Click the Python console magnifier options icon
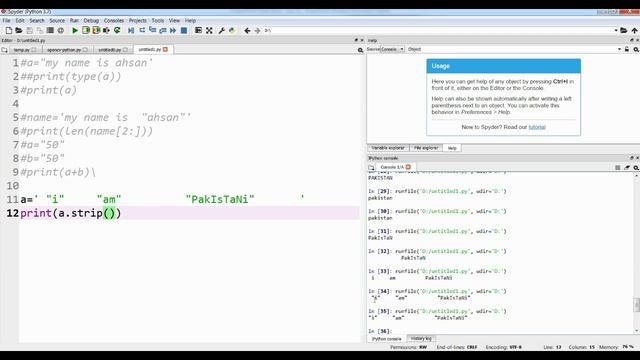 pyautogui.click(x=636, y=167)
